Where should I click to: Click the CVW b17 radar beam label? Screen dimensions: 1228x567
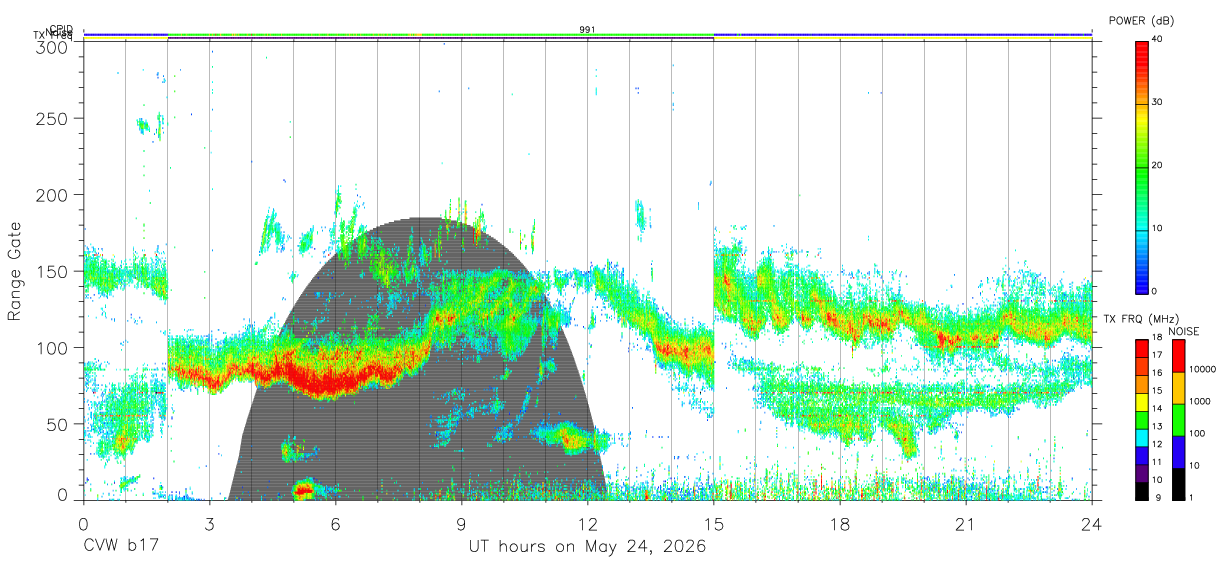tap(122, 547)
